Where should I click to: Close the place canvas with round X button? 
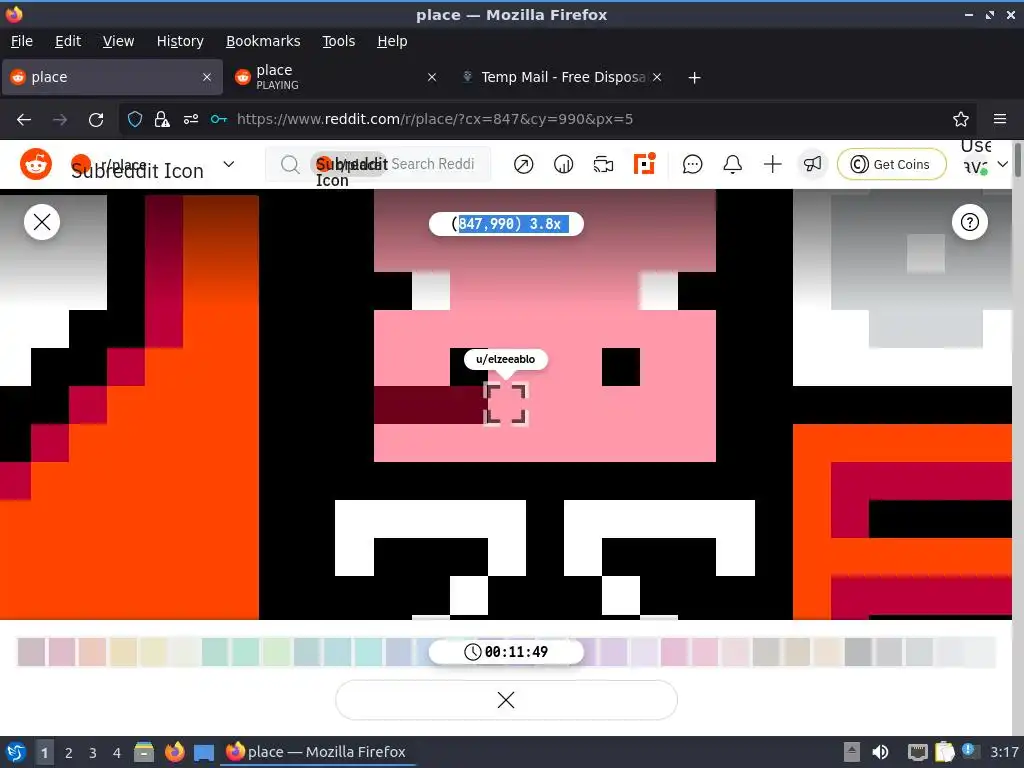pyautogui.click(x=42, y=223)
